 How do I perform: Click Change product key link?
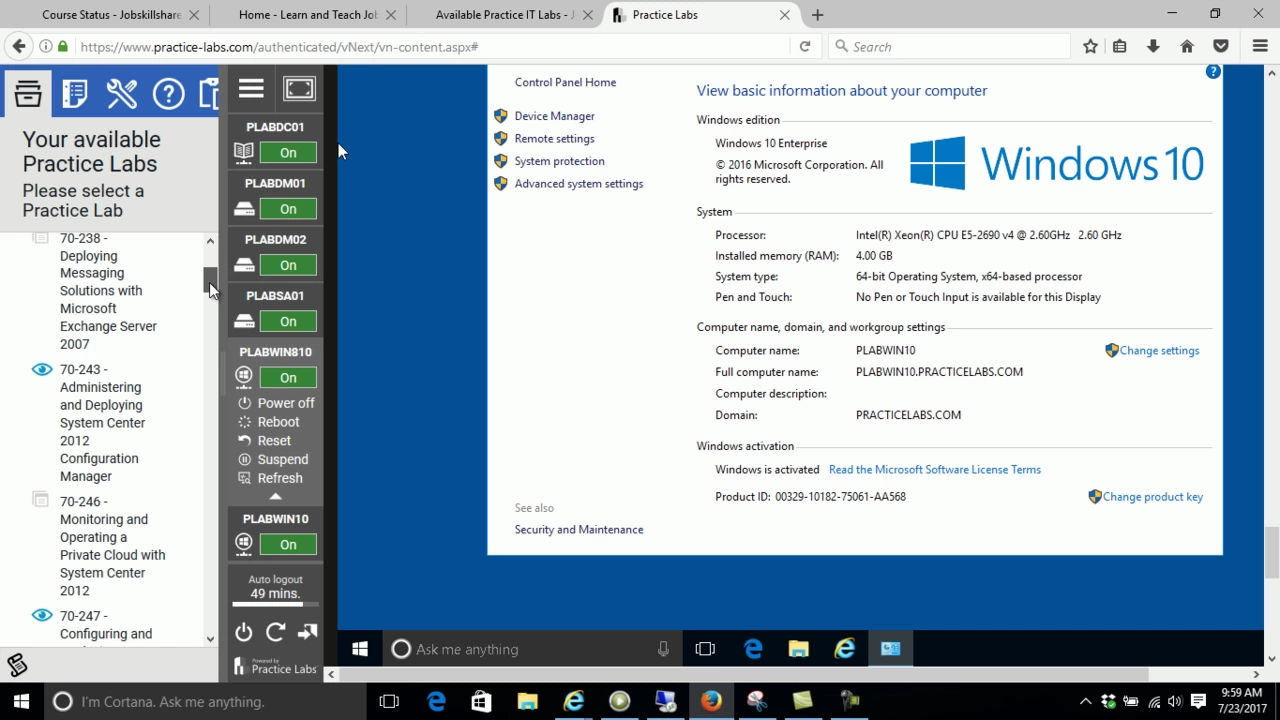[1152, 497]
